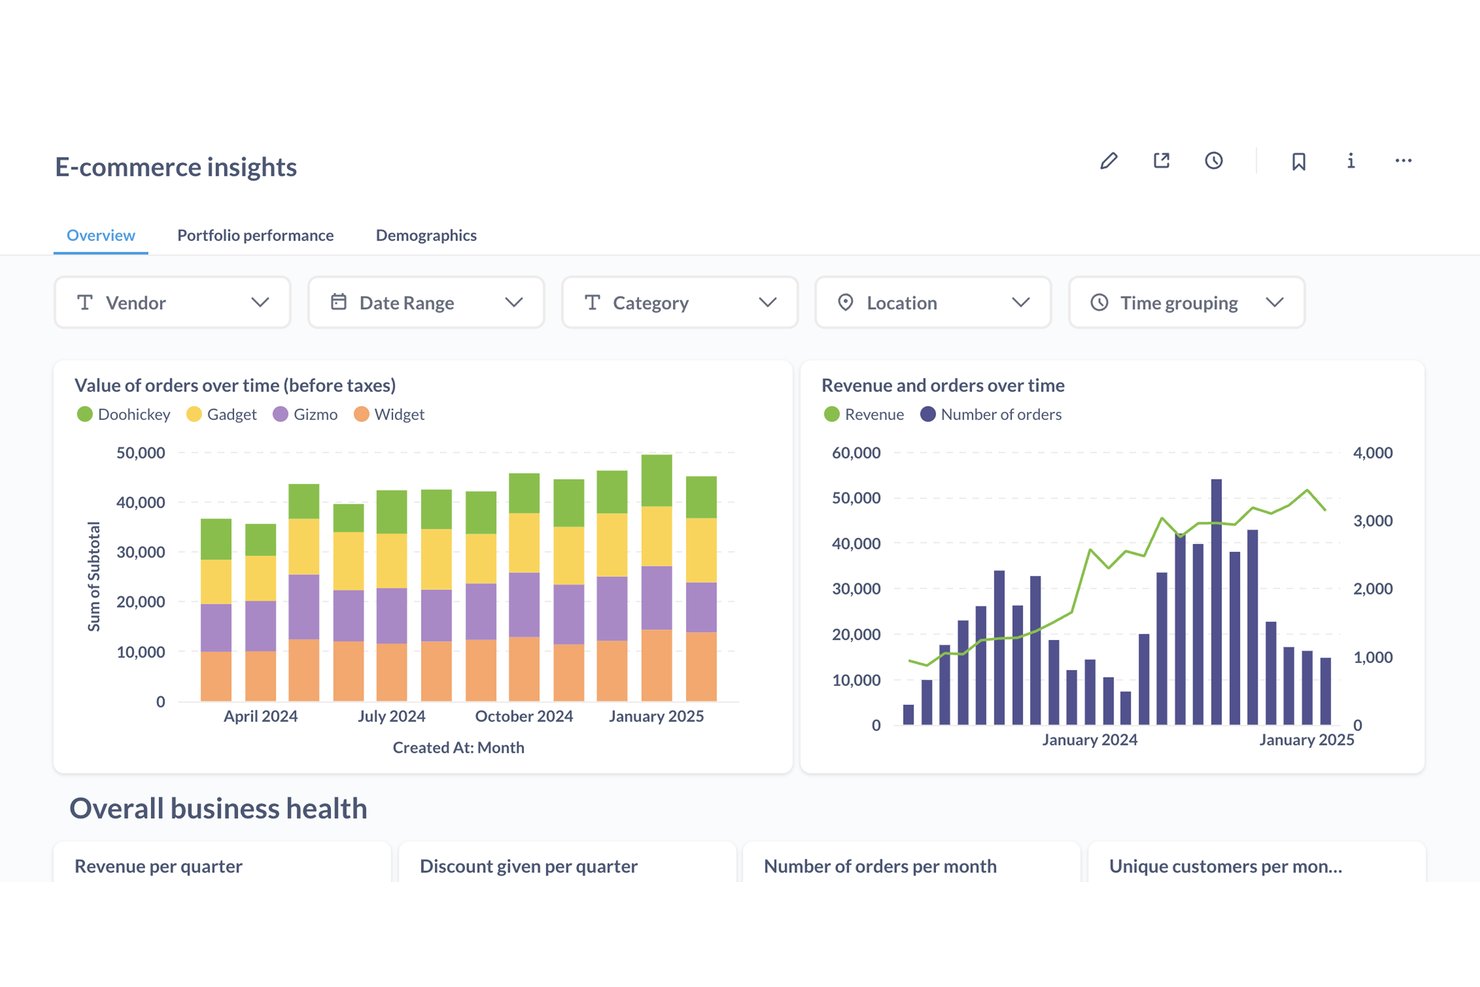
Task: Click the 'Sum of Subtotal' axis label
Action: tap(94, 576)
